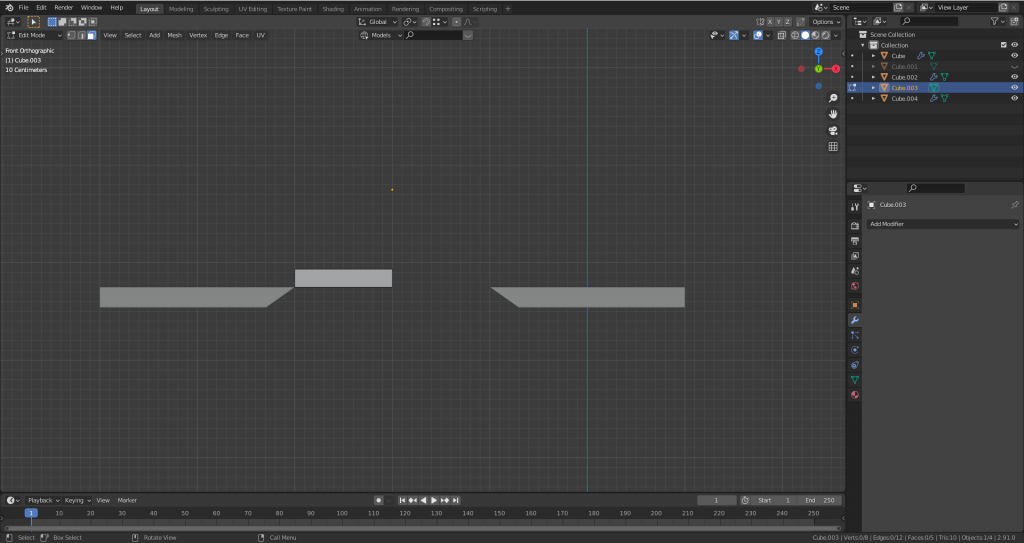Hide Cube.004 in outliner

1014,99
